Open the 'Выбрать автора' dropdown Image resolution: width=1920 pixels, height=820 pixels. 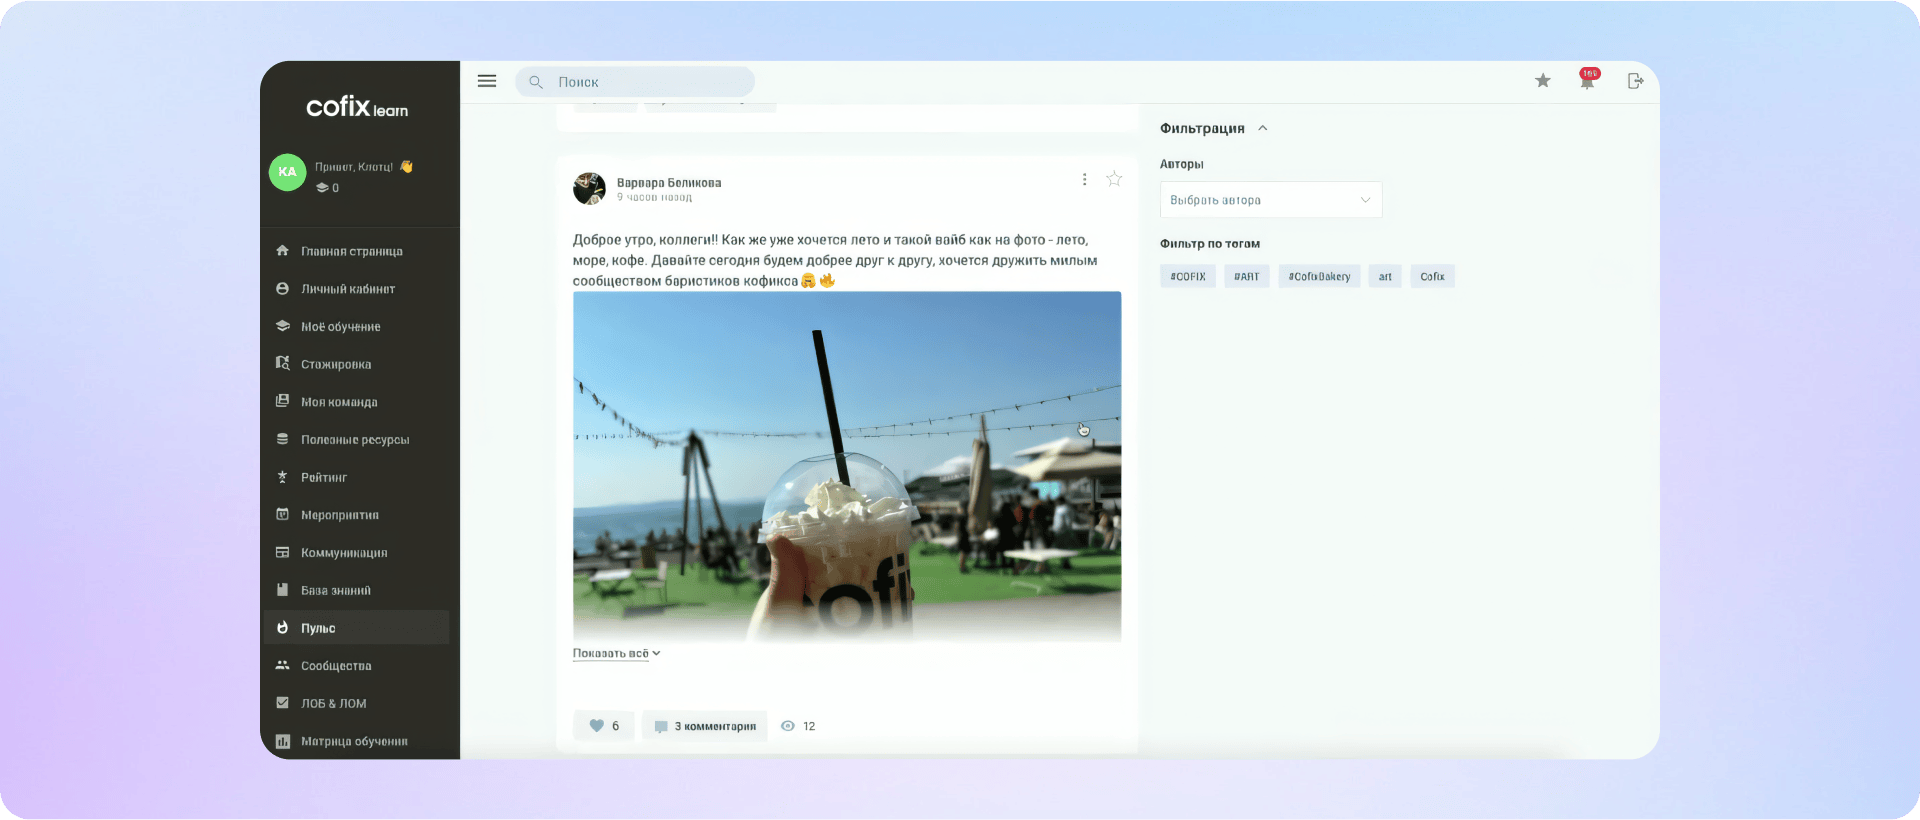point(1270,200)
